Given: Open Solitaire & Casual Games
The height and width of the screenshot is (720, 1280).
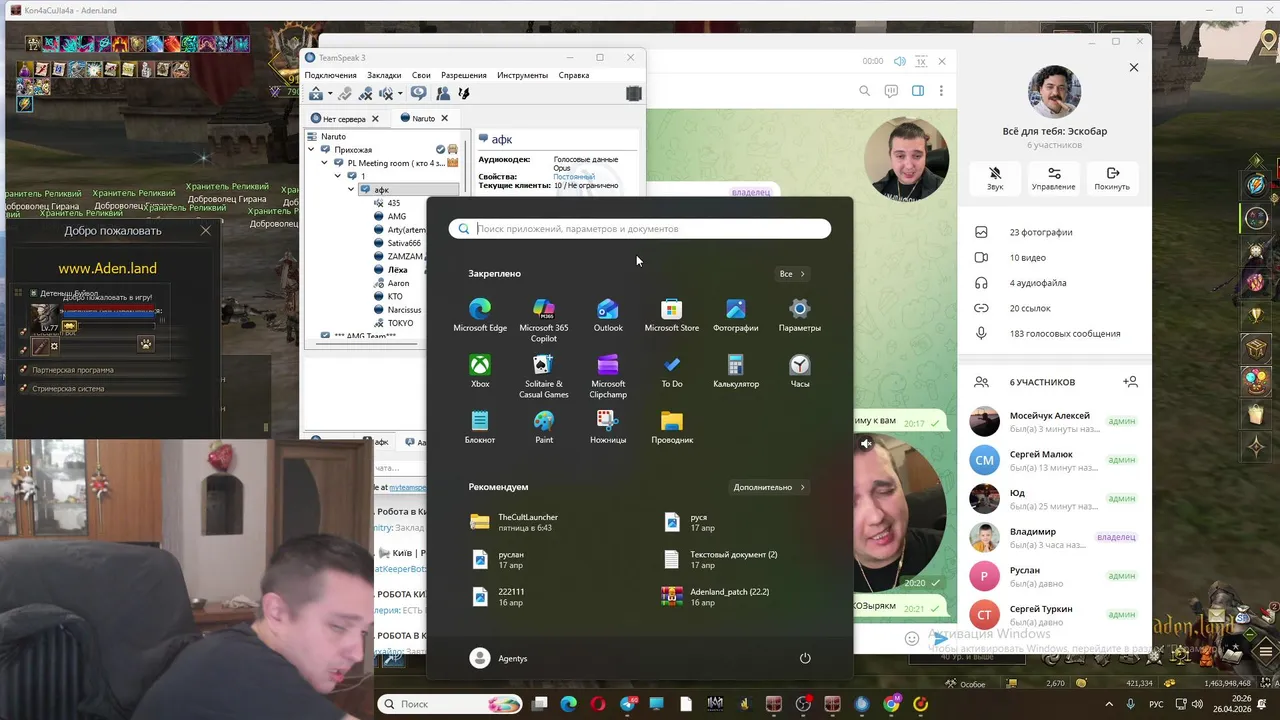Looking at the screenshot, I should point(544,375).
